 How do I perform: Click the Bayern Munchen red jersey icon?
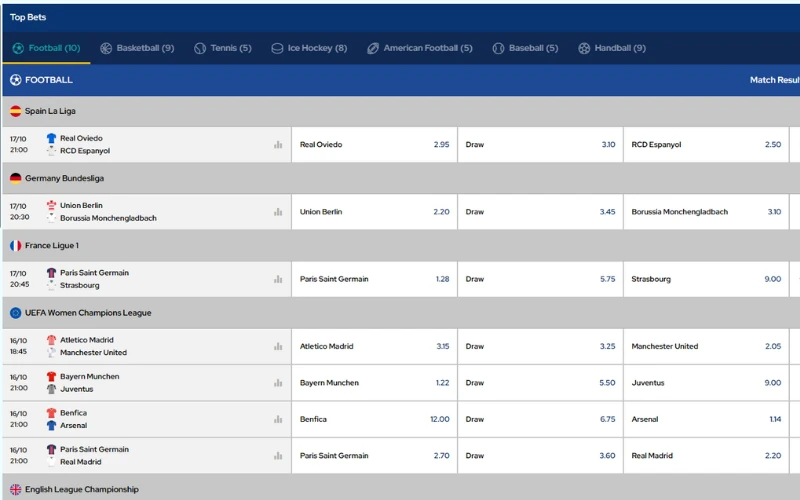click(x=51, y=377)
